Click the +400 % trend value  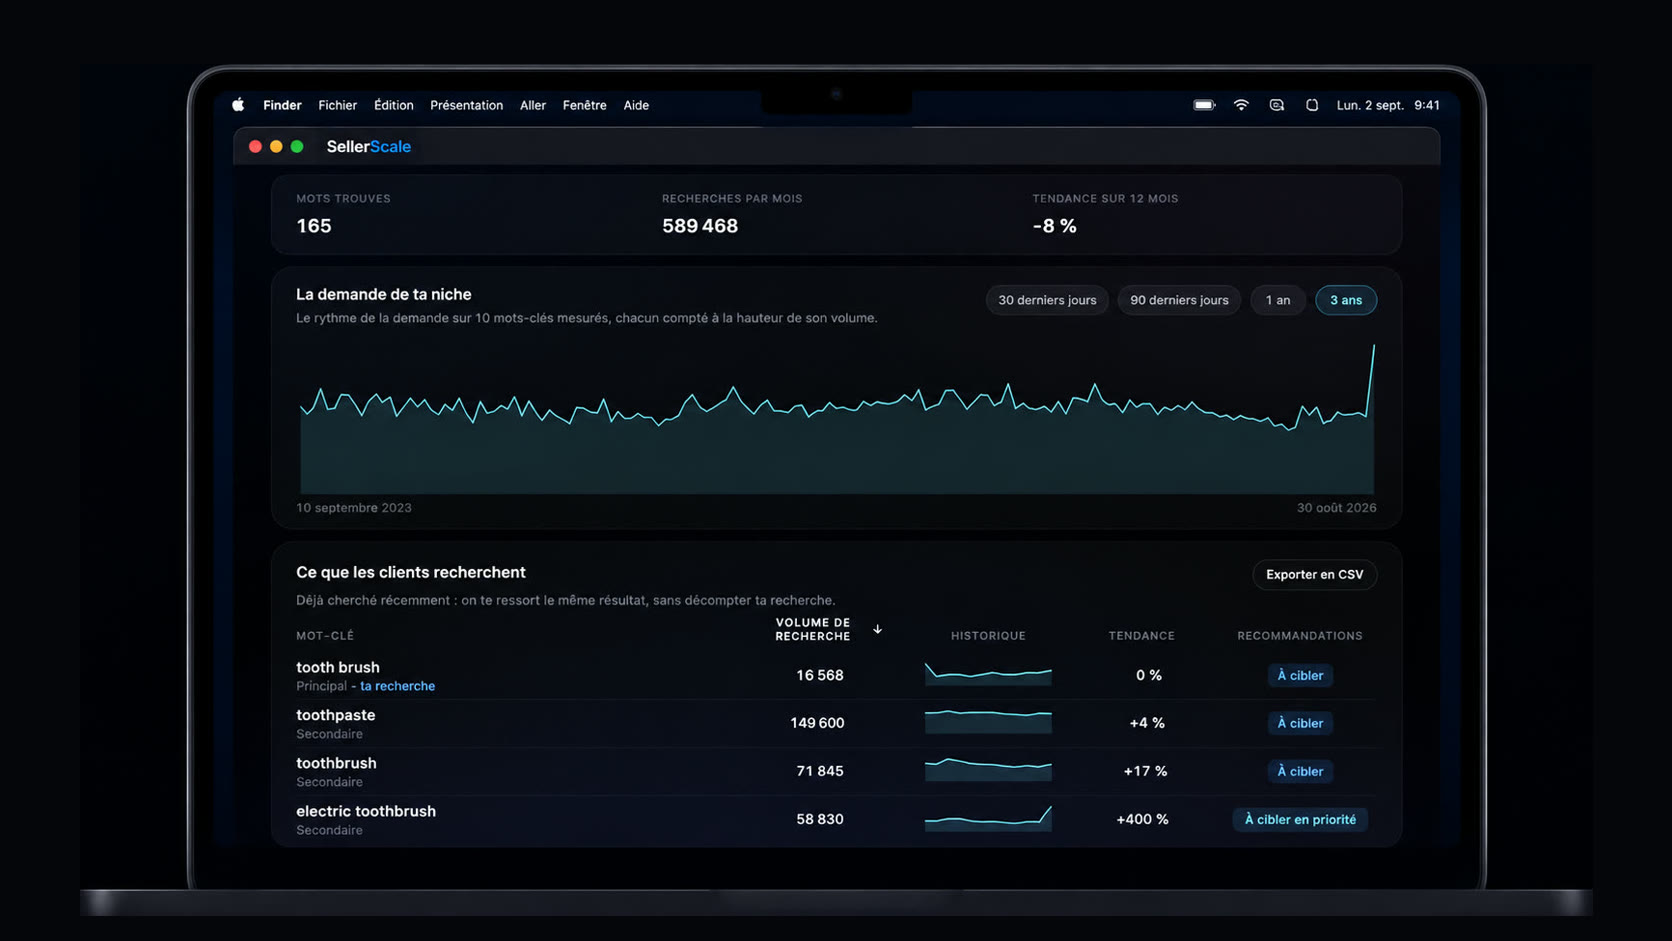tap(1142, 819)
